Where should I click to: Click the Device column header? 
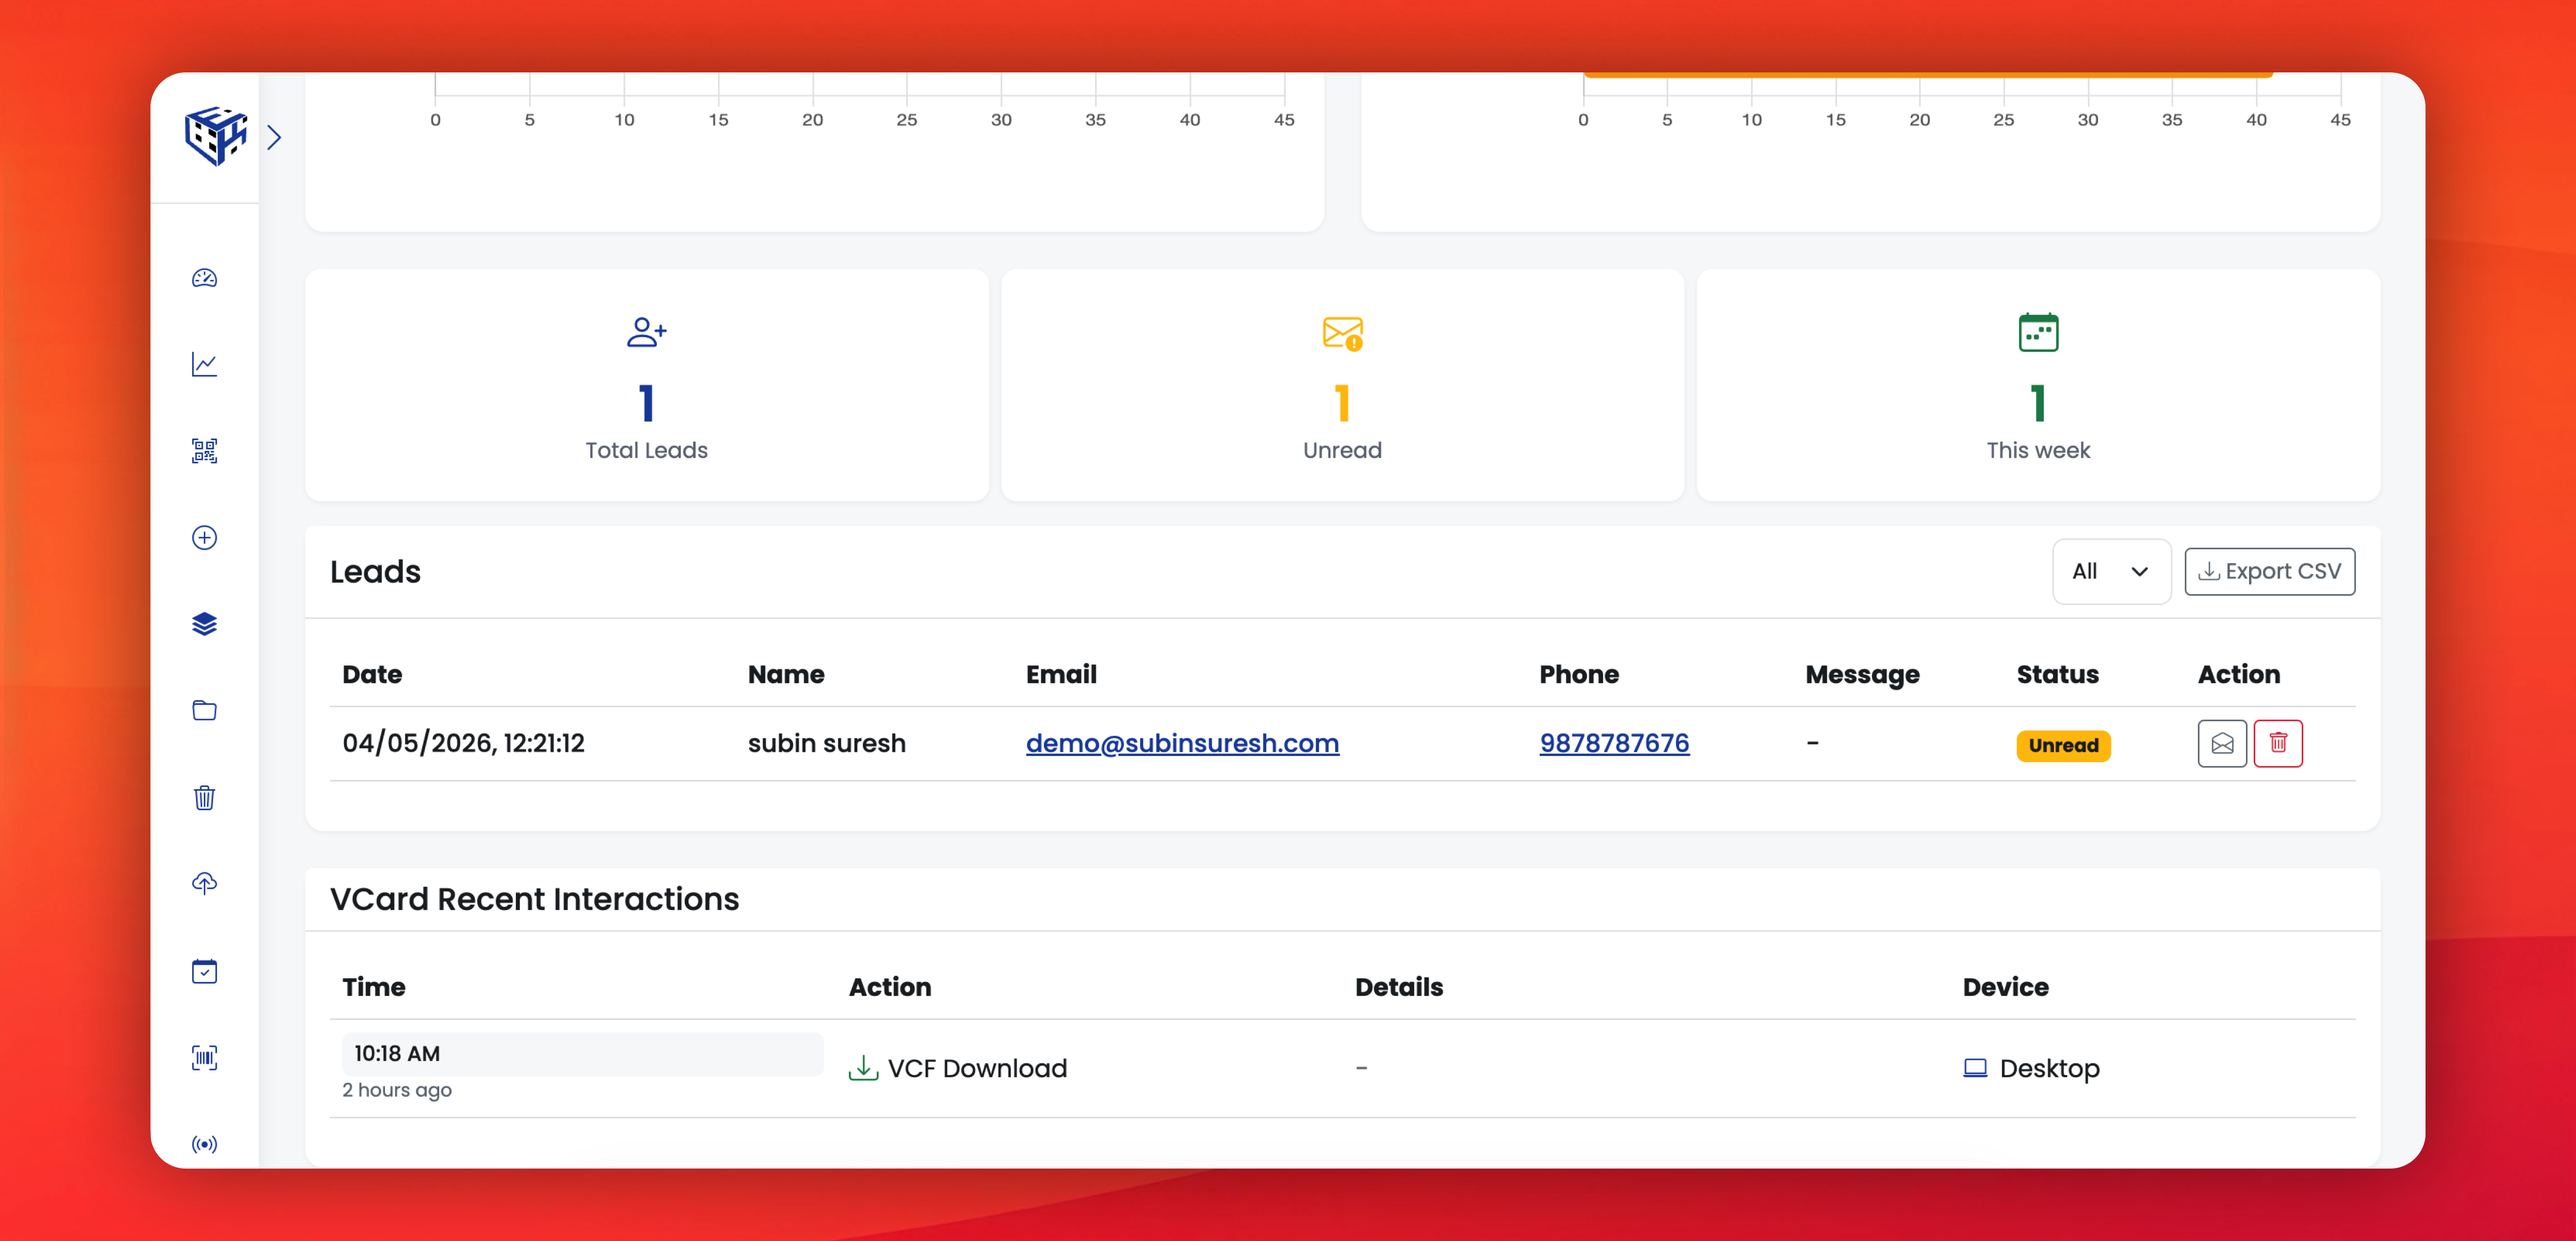tap(2005, 987)
